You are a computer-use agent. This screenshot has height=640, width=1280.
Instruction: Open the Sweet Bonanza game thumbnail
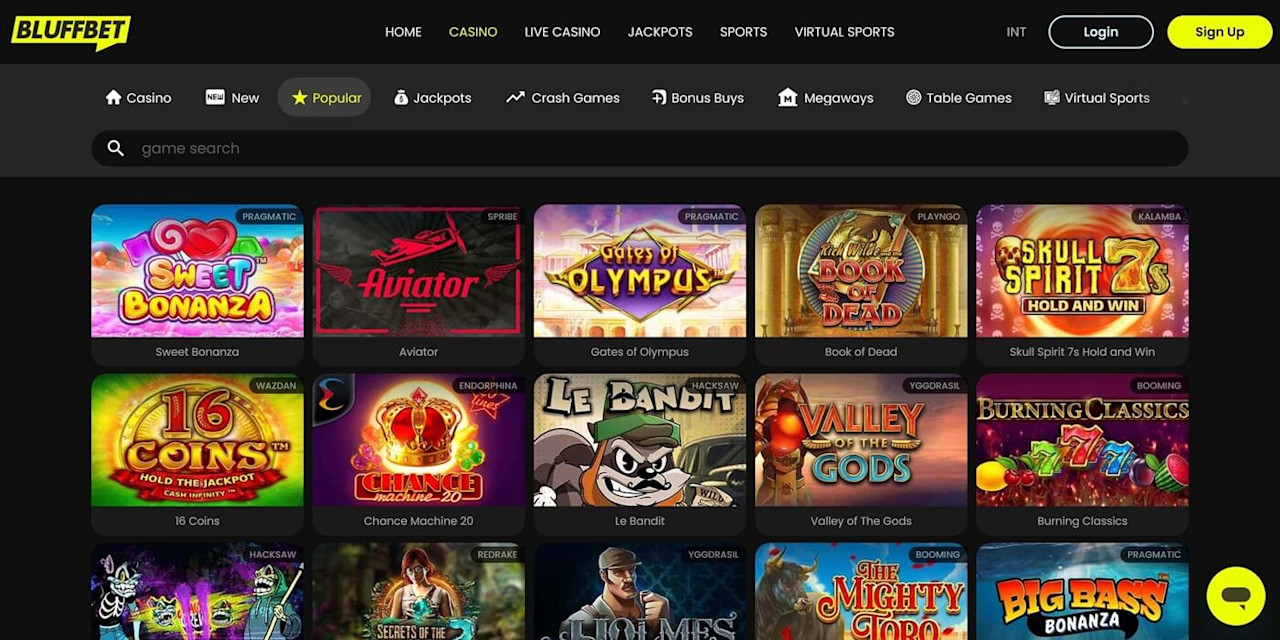pyautogui.click(x=197, y=271)
